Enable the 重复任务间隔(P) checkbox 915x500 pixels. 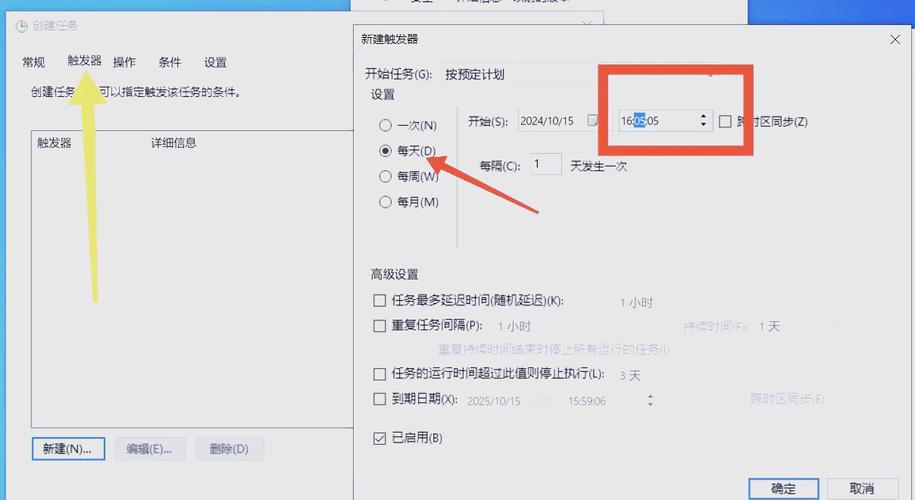point(379,326)
